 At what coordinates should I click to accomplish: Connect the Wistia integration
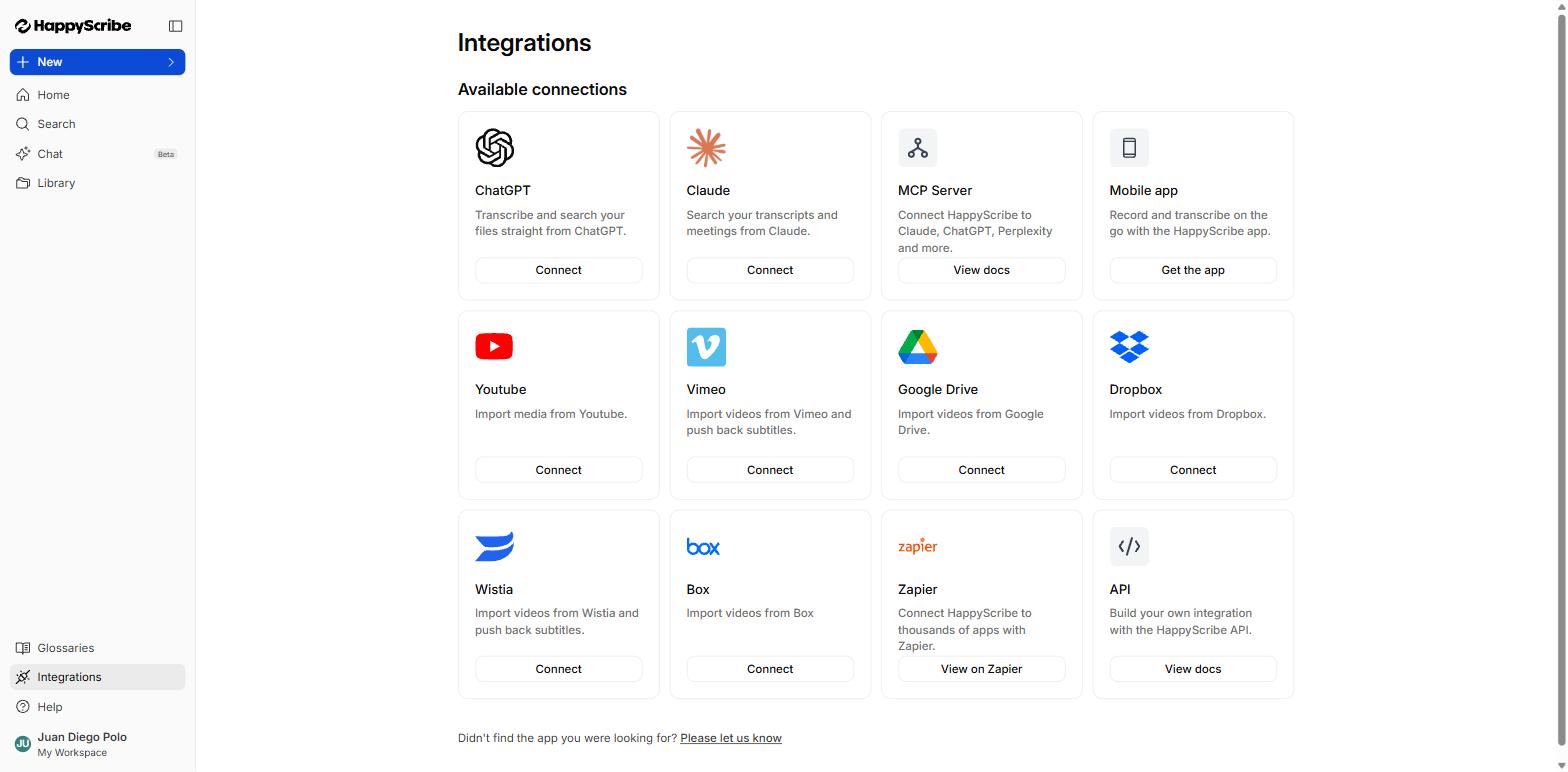coord(558,669)
